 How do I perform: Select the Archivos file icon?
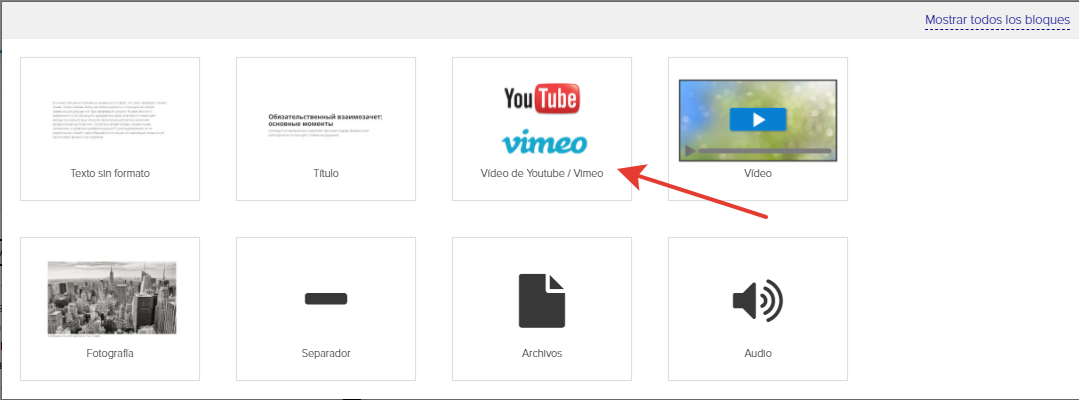542,300
